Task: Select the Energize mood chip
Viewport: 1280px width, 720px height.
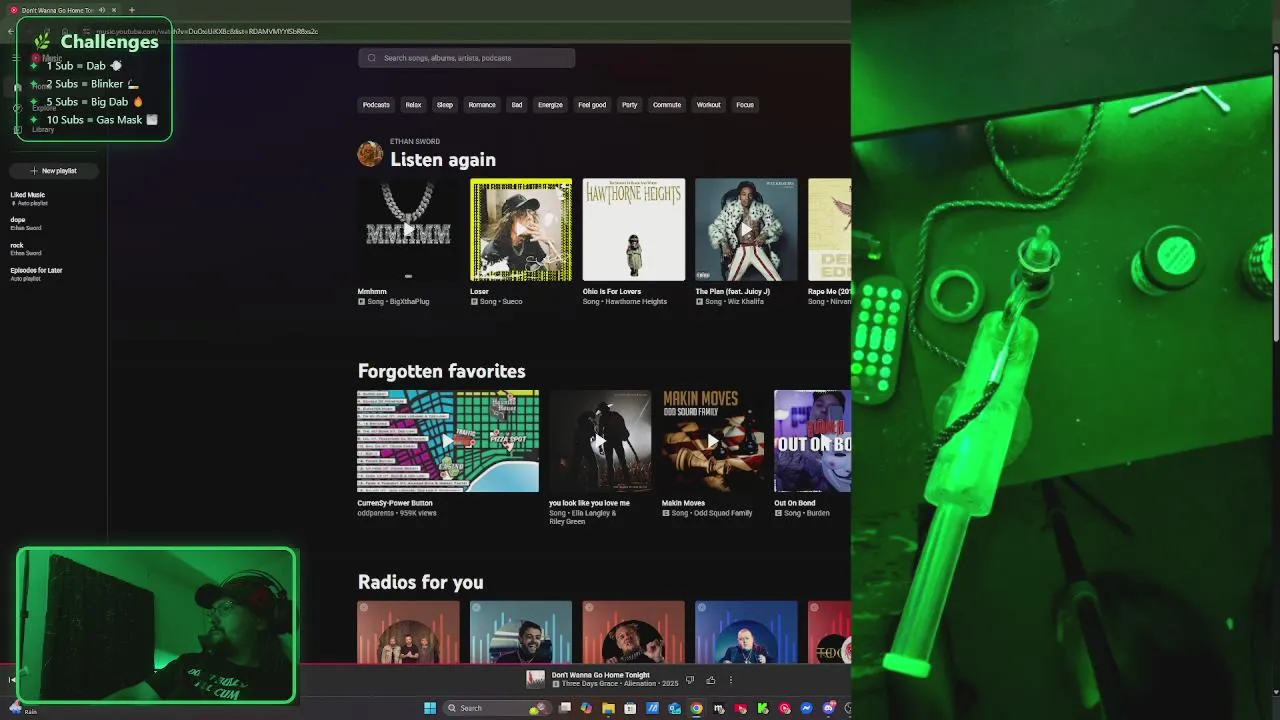Action: point(550,105)
